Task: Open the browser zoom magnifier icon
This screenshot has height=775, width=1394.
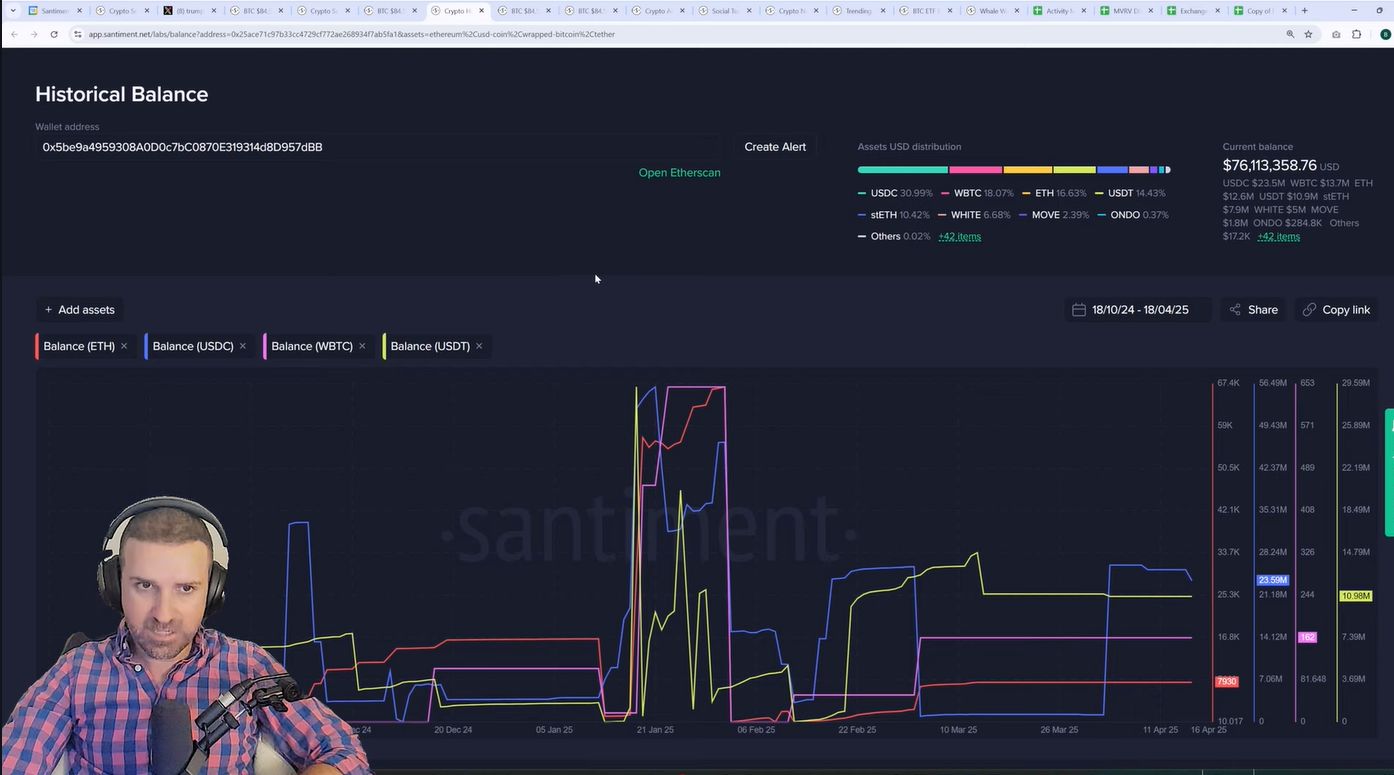Action: point(1290,34)
